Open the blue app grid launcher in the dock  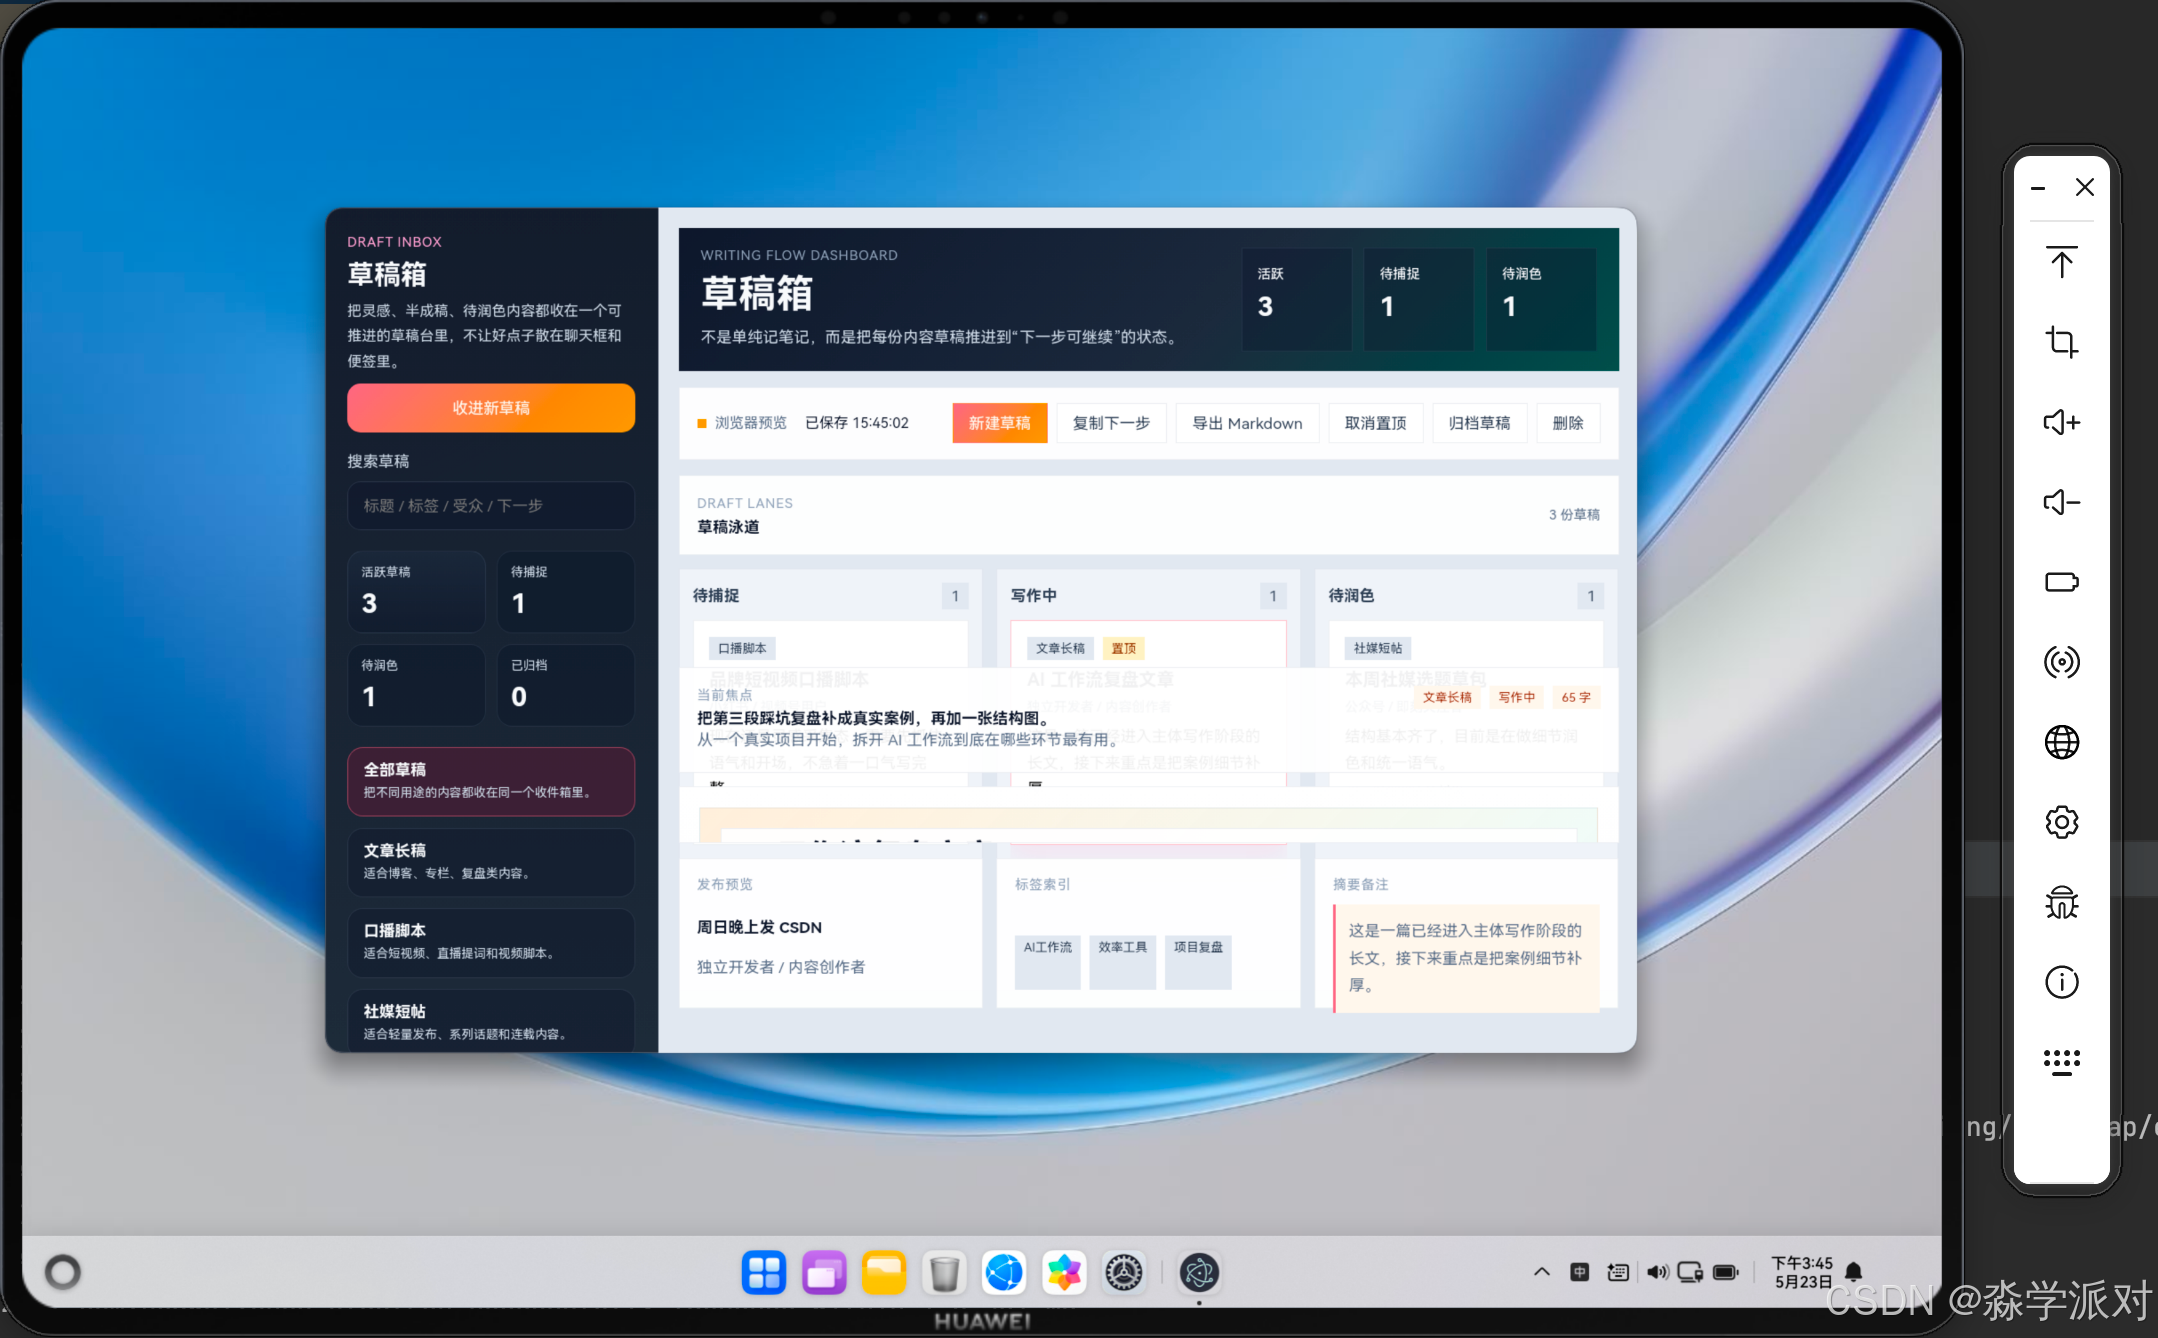[x=764, y=1273]
